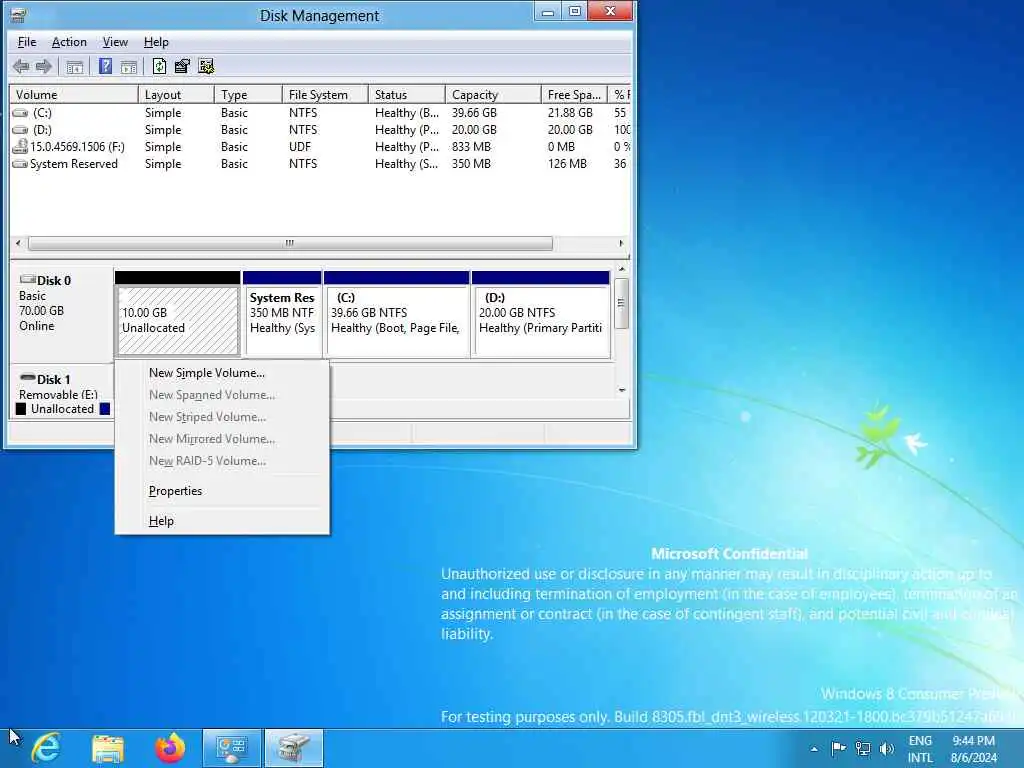Click the File System column header
This screenshot has height=768, width=1024.
325,95
